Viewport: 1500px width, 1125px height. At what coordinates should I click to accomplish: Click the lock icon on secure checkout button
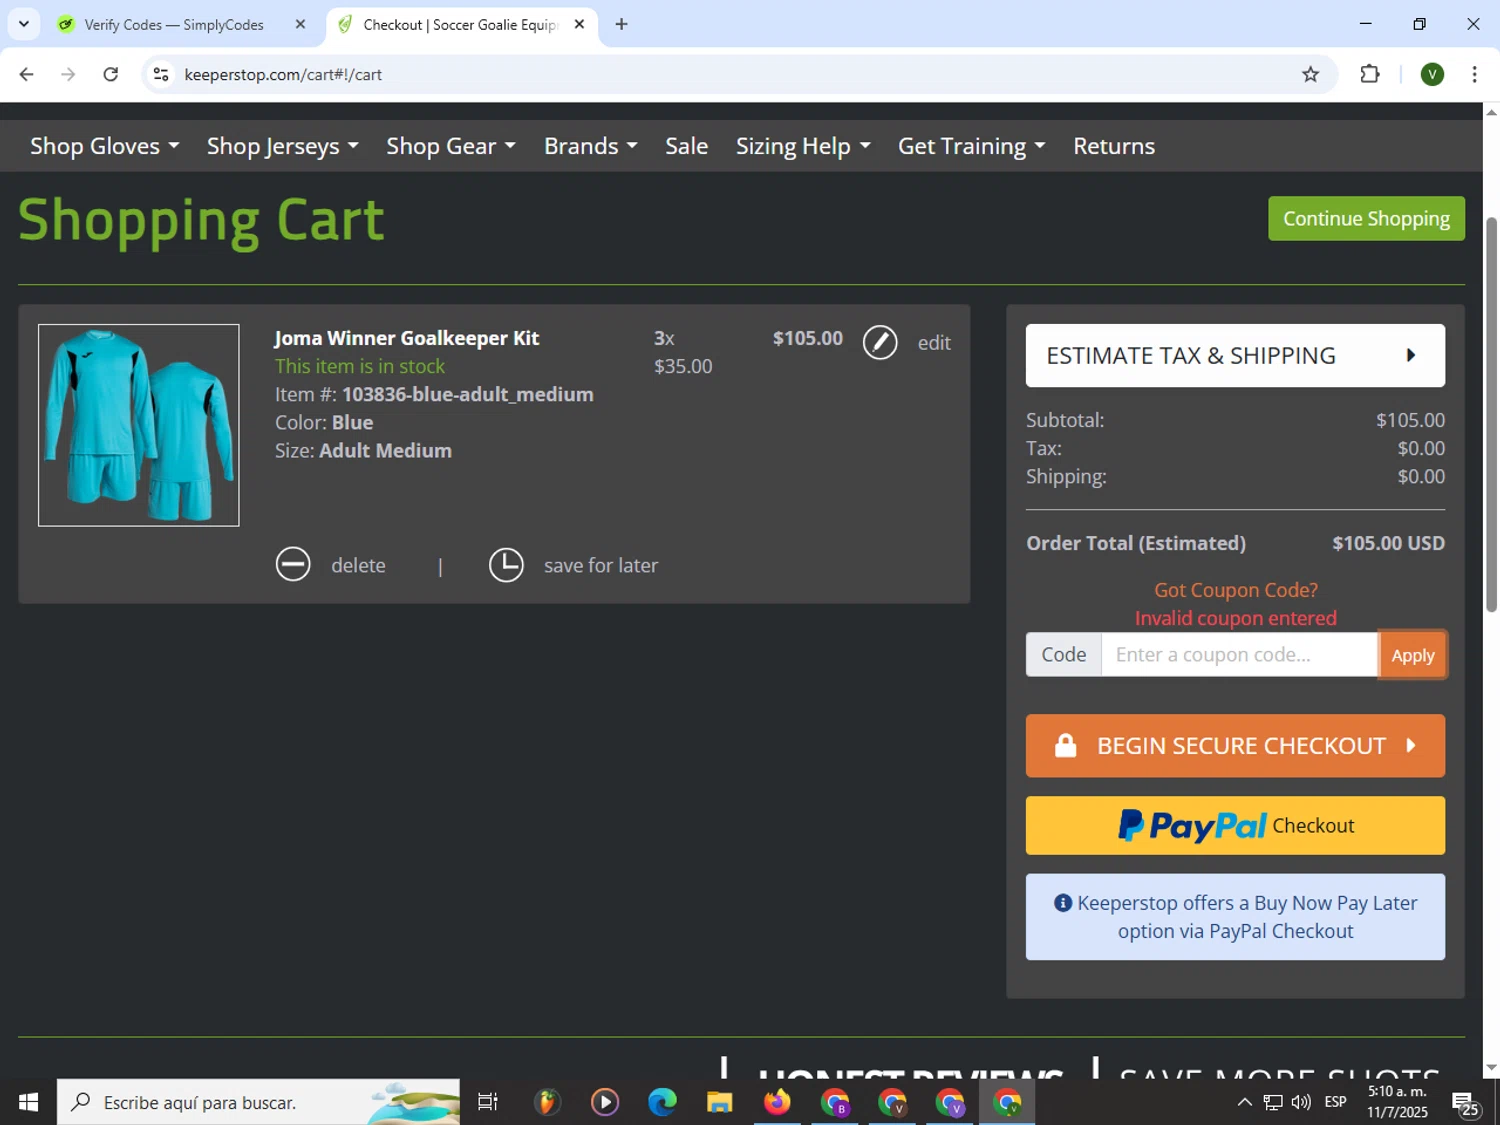[1065, 746]
